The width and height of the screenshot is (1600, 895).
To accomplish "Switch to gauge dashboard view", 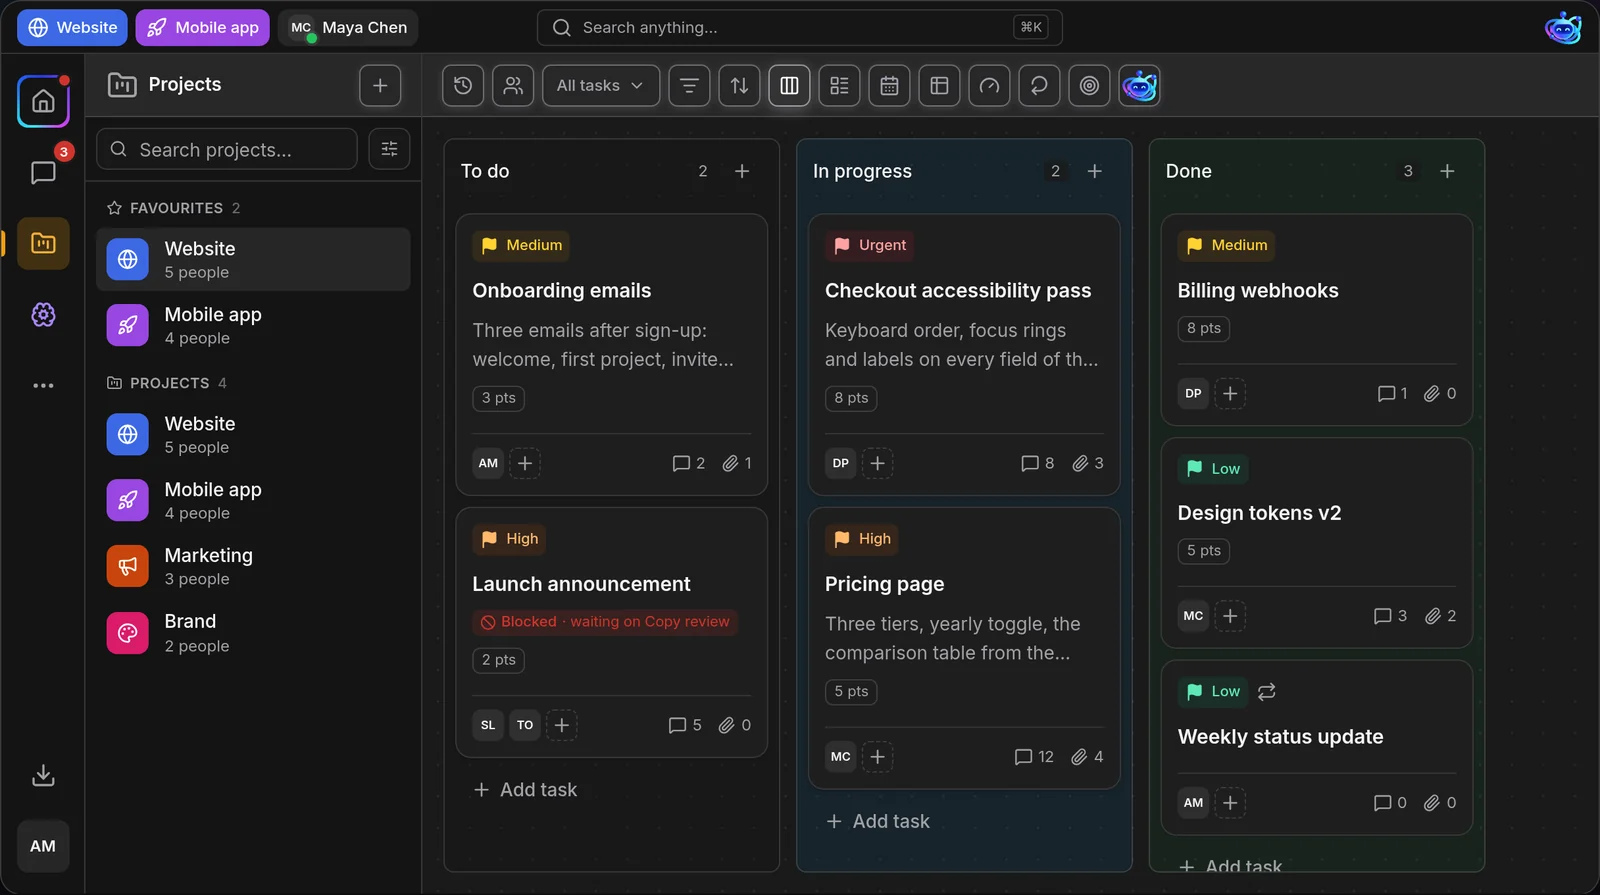I will [989, 86].
